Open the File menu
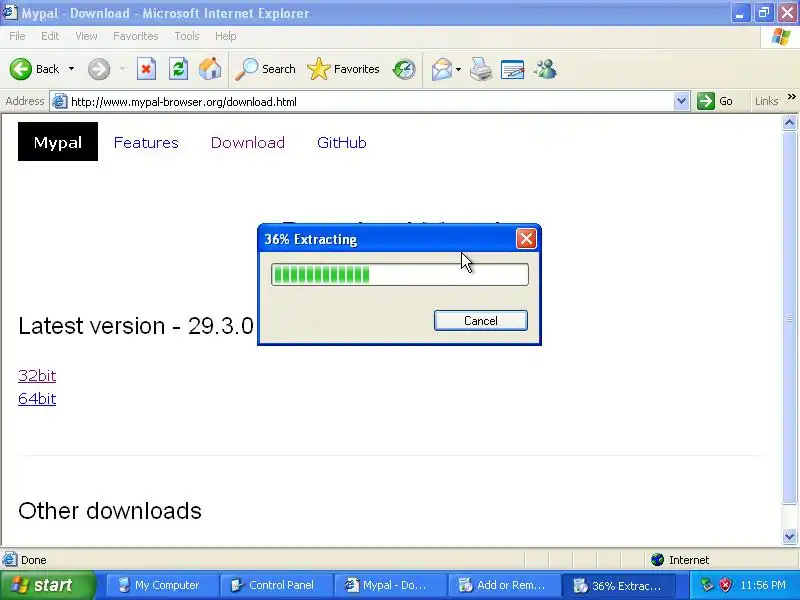 tap(17, 36)
